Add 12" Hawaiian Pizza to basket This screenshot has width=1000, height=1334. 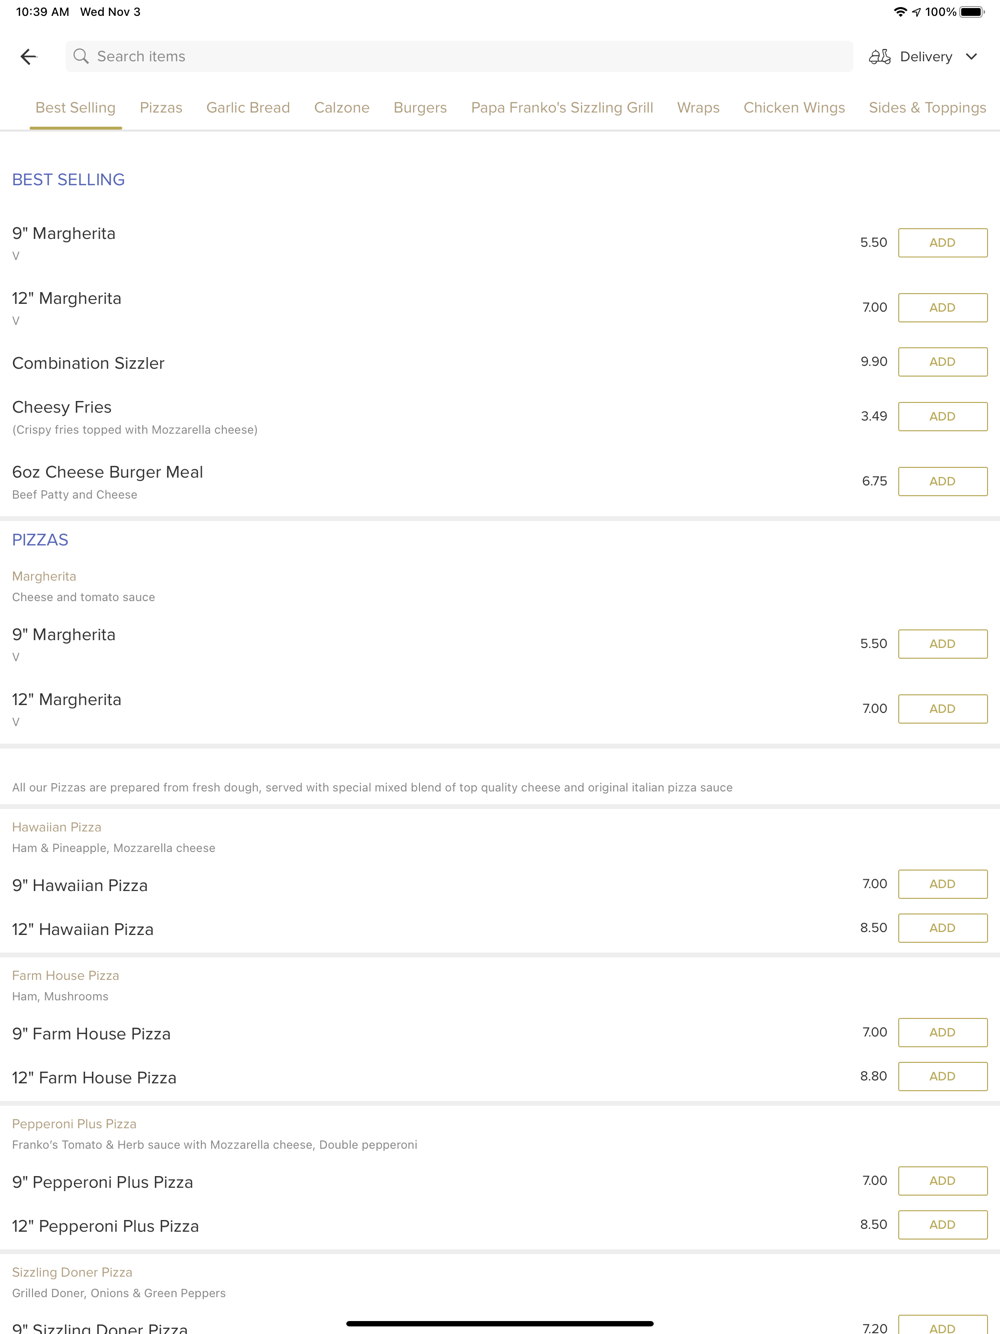[x=942, y=928]
